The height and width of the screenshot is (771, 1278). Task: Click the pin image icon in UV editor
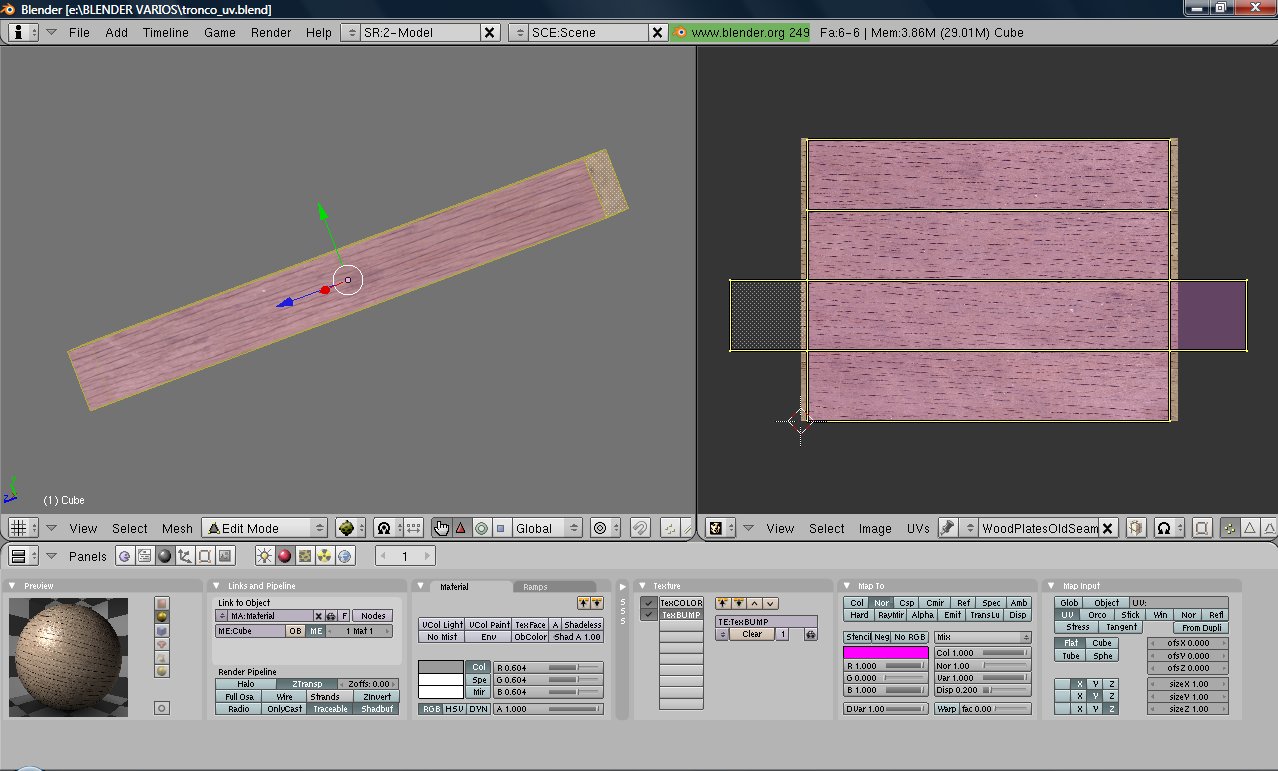[x=947, y=528]
